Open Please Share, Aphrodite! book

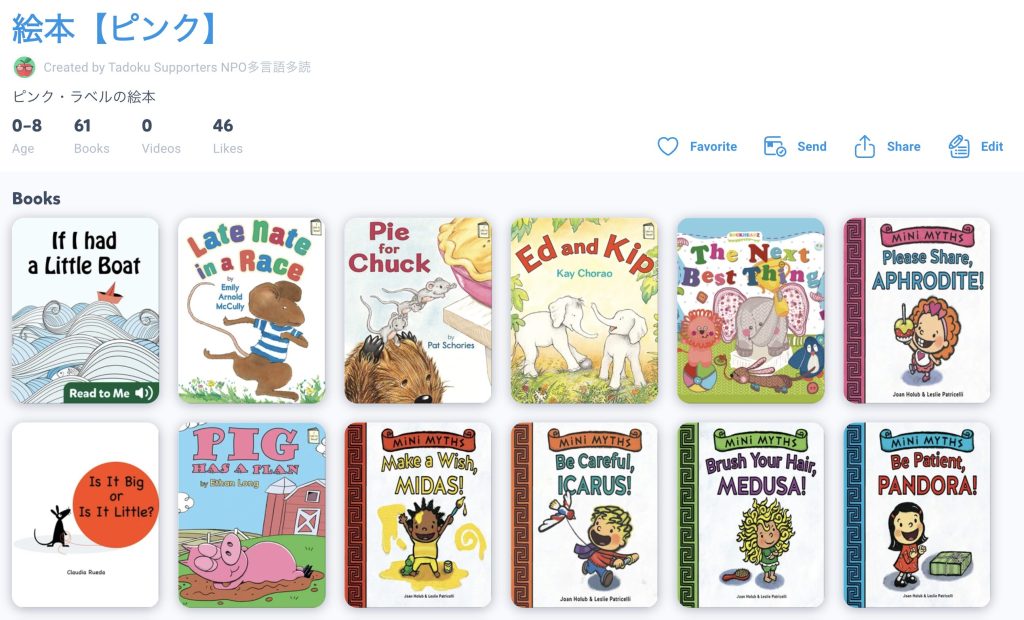917,310
